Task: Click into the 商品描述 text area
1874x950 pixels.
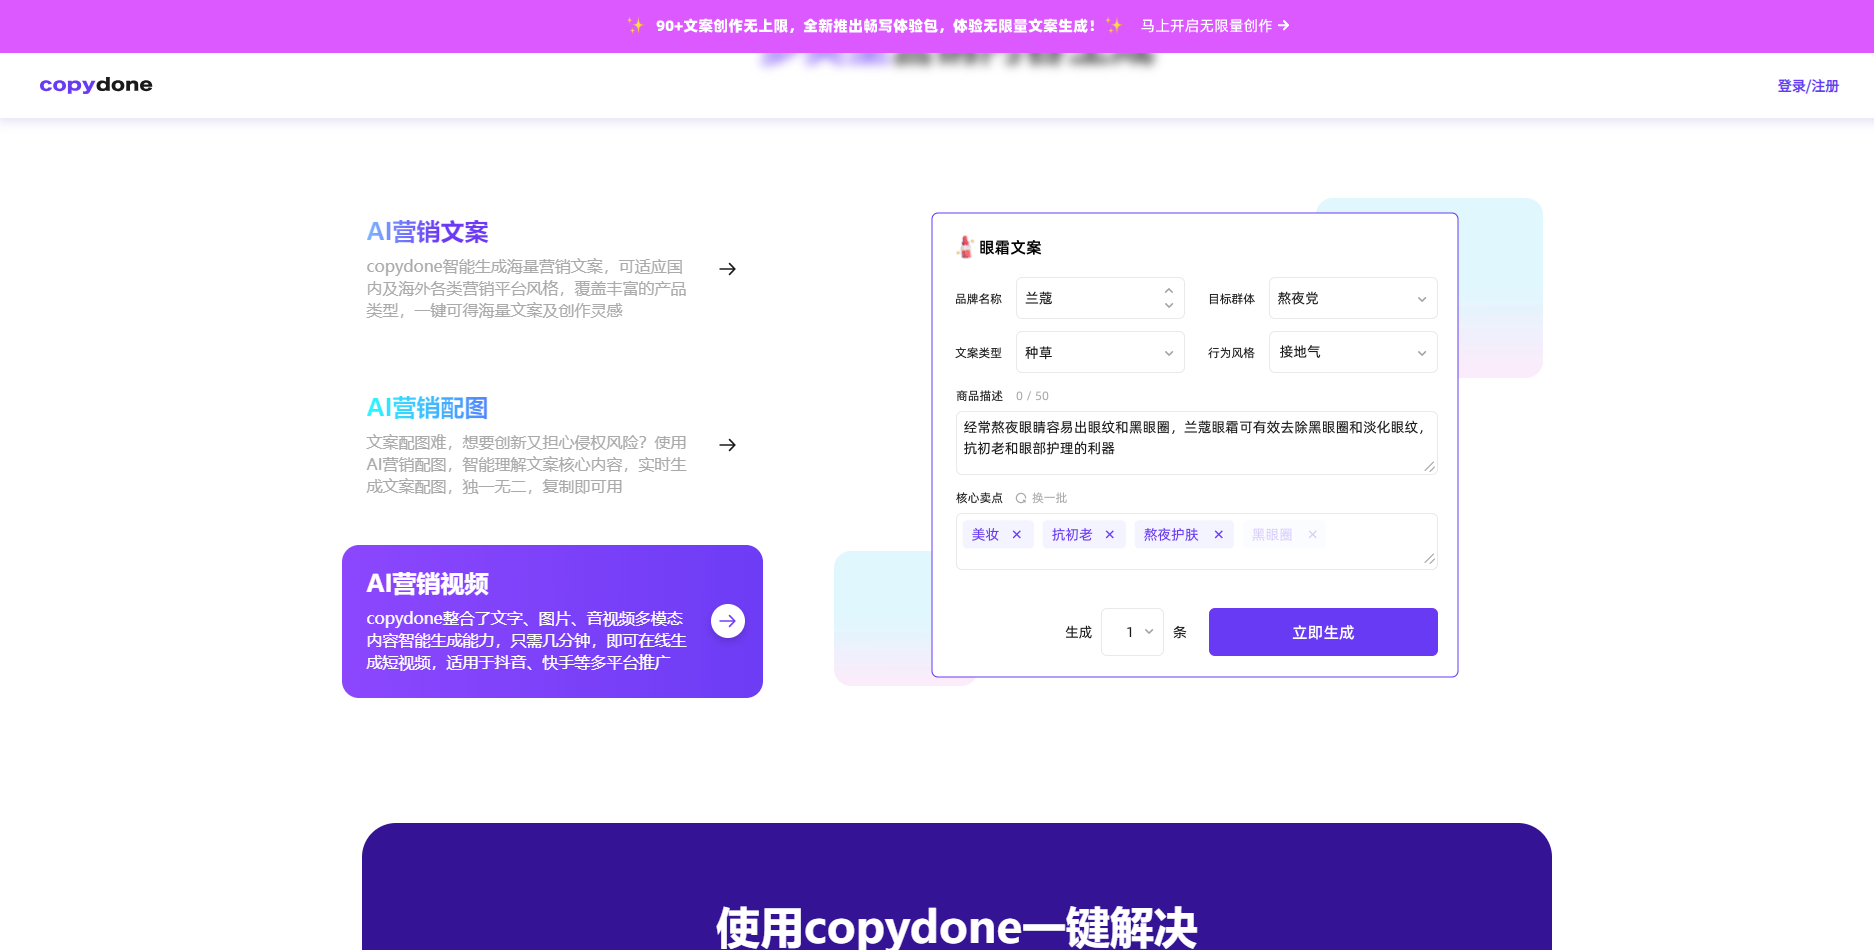Action: click(1195, 442)
